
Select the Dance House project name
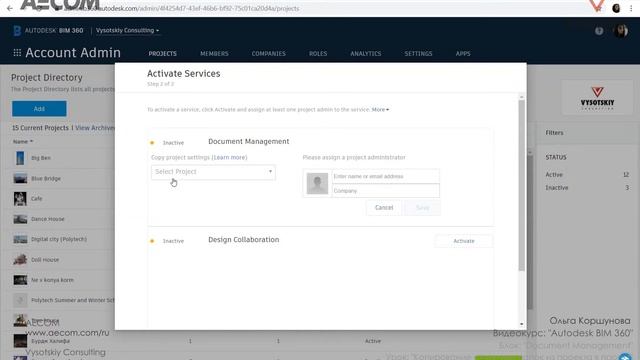click(x=48, y=219)
